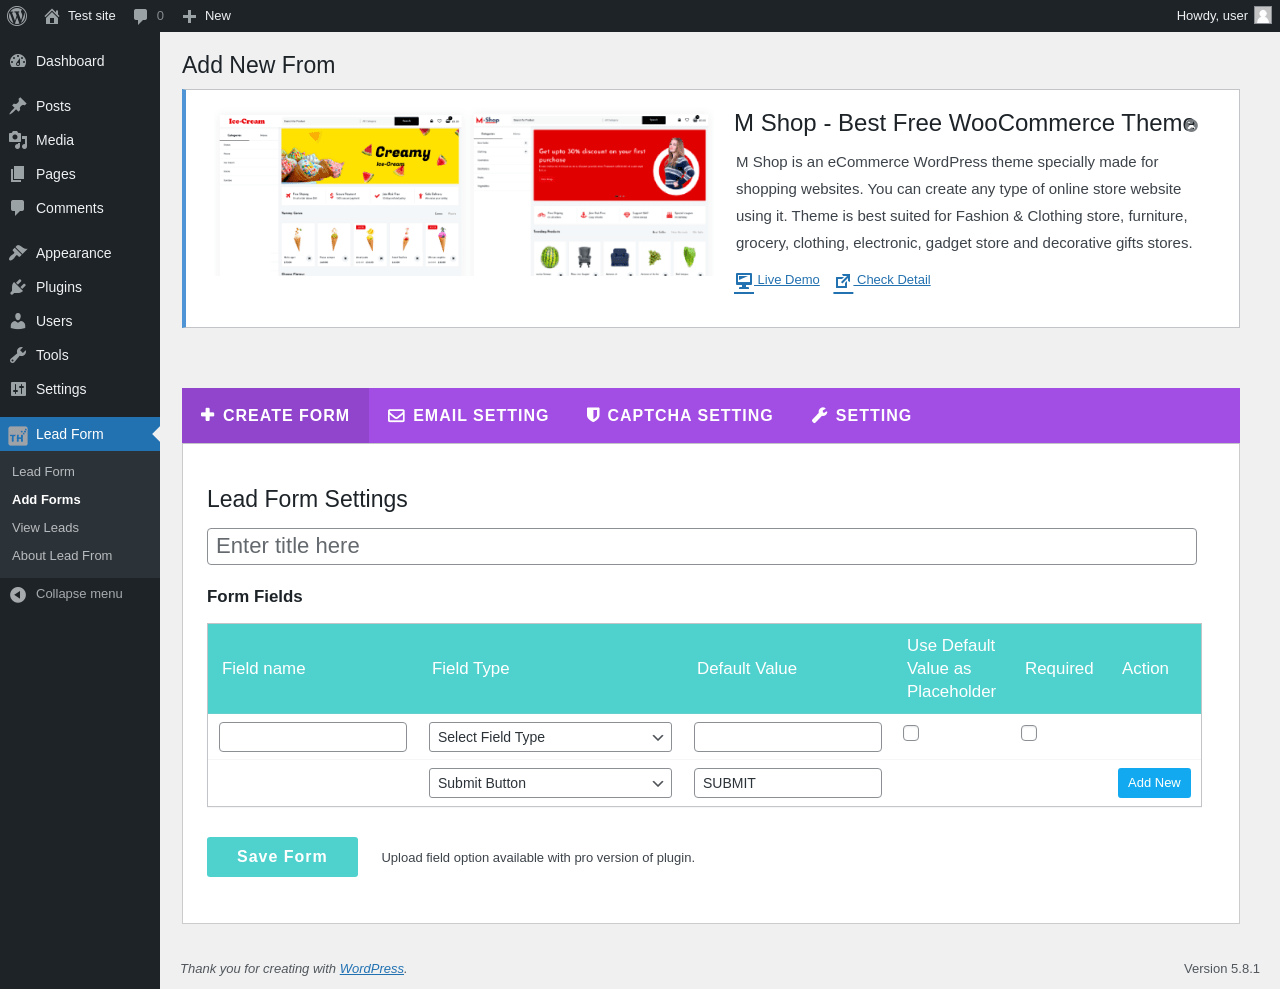Open the Submit Button type dropdown

[x=550, y=783]
